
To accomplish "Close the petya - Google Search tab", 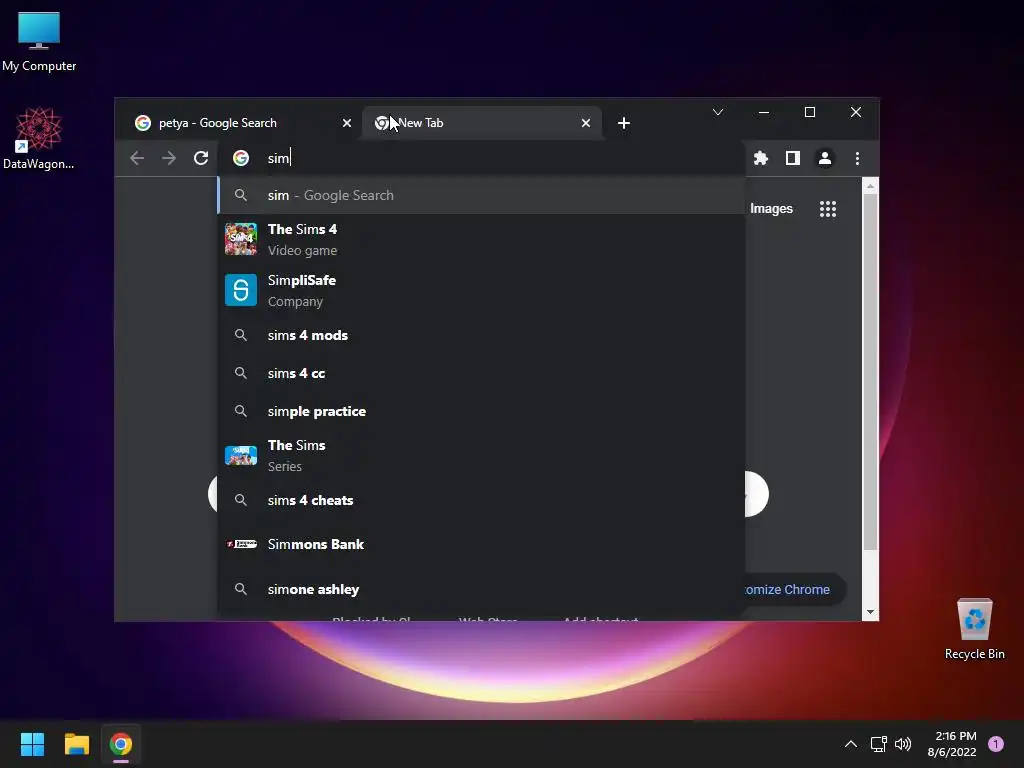I will pos(347,123).
